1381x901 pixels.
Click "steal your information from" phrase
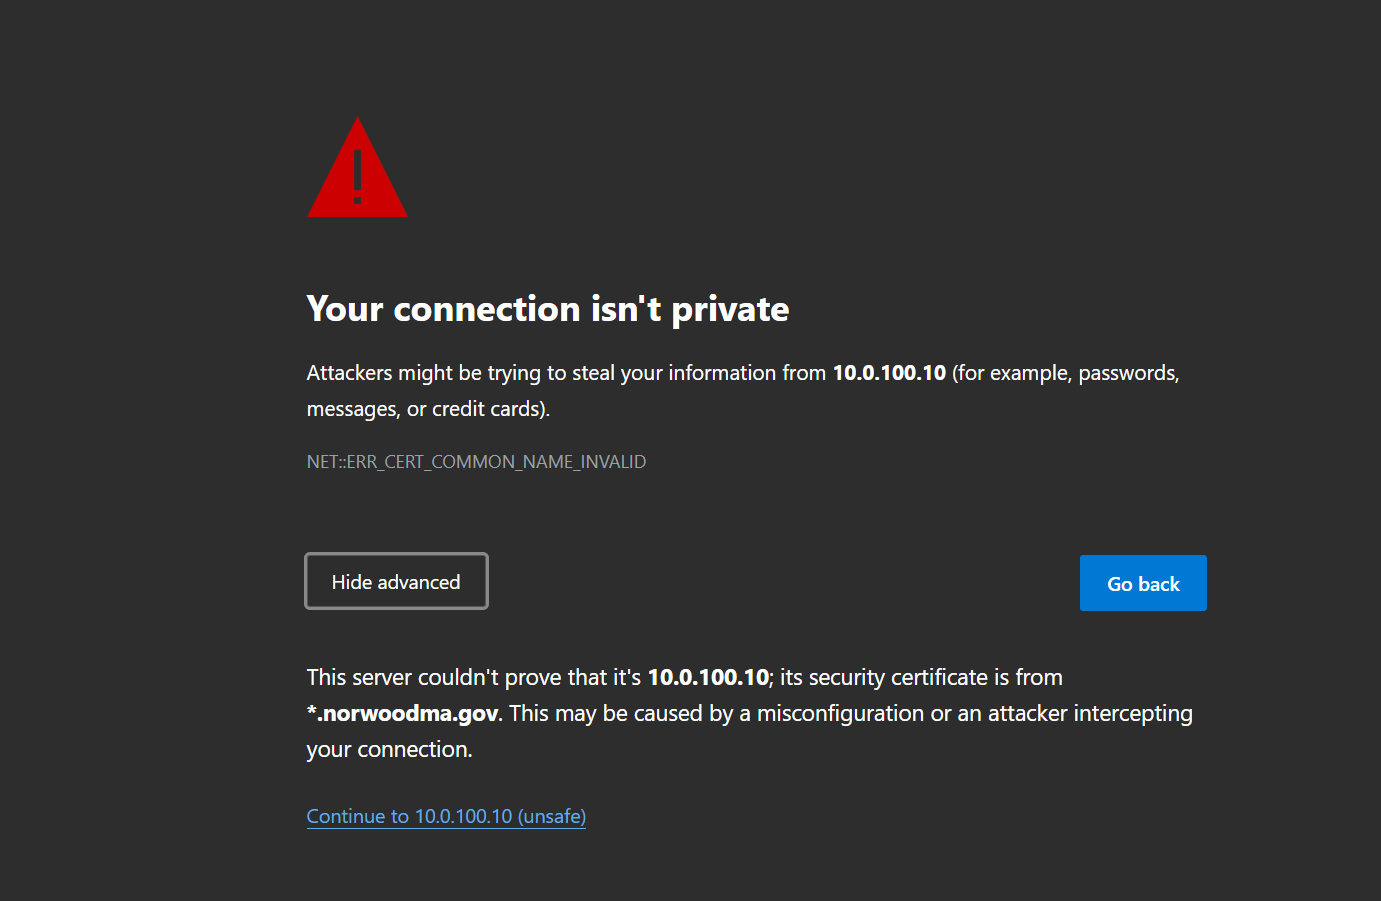(698, 373)
